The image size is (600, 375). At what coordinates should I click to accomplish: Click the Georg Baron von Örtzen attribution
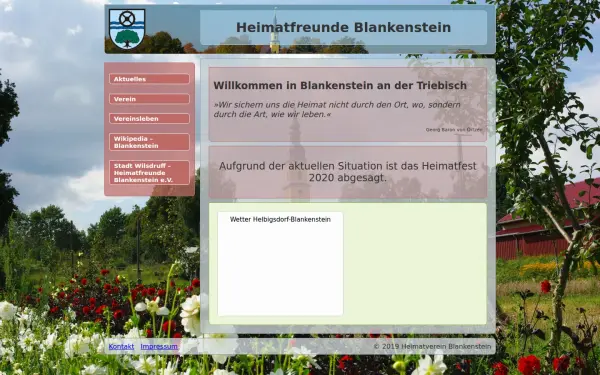point(454,130)
